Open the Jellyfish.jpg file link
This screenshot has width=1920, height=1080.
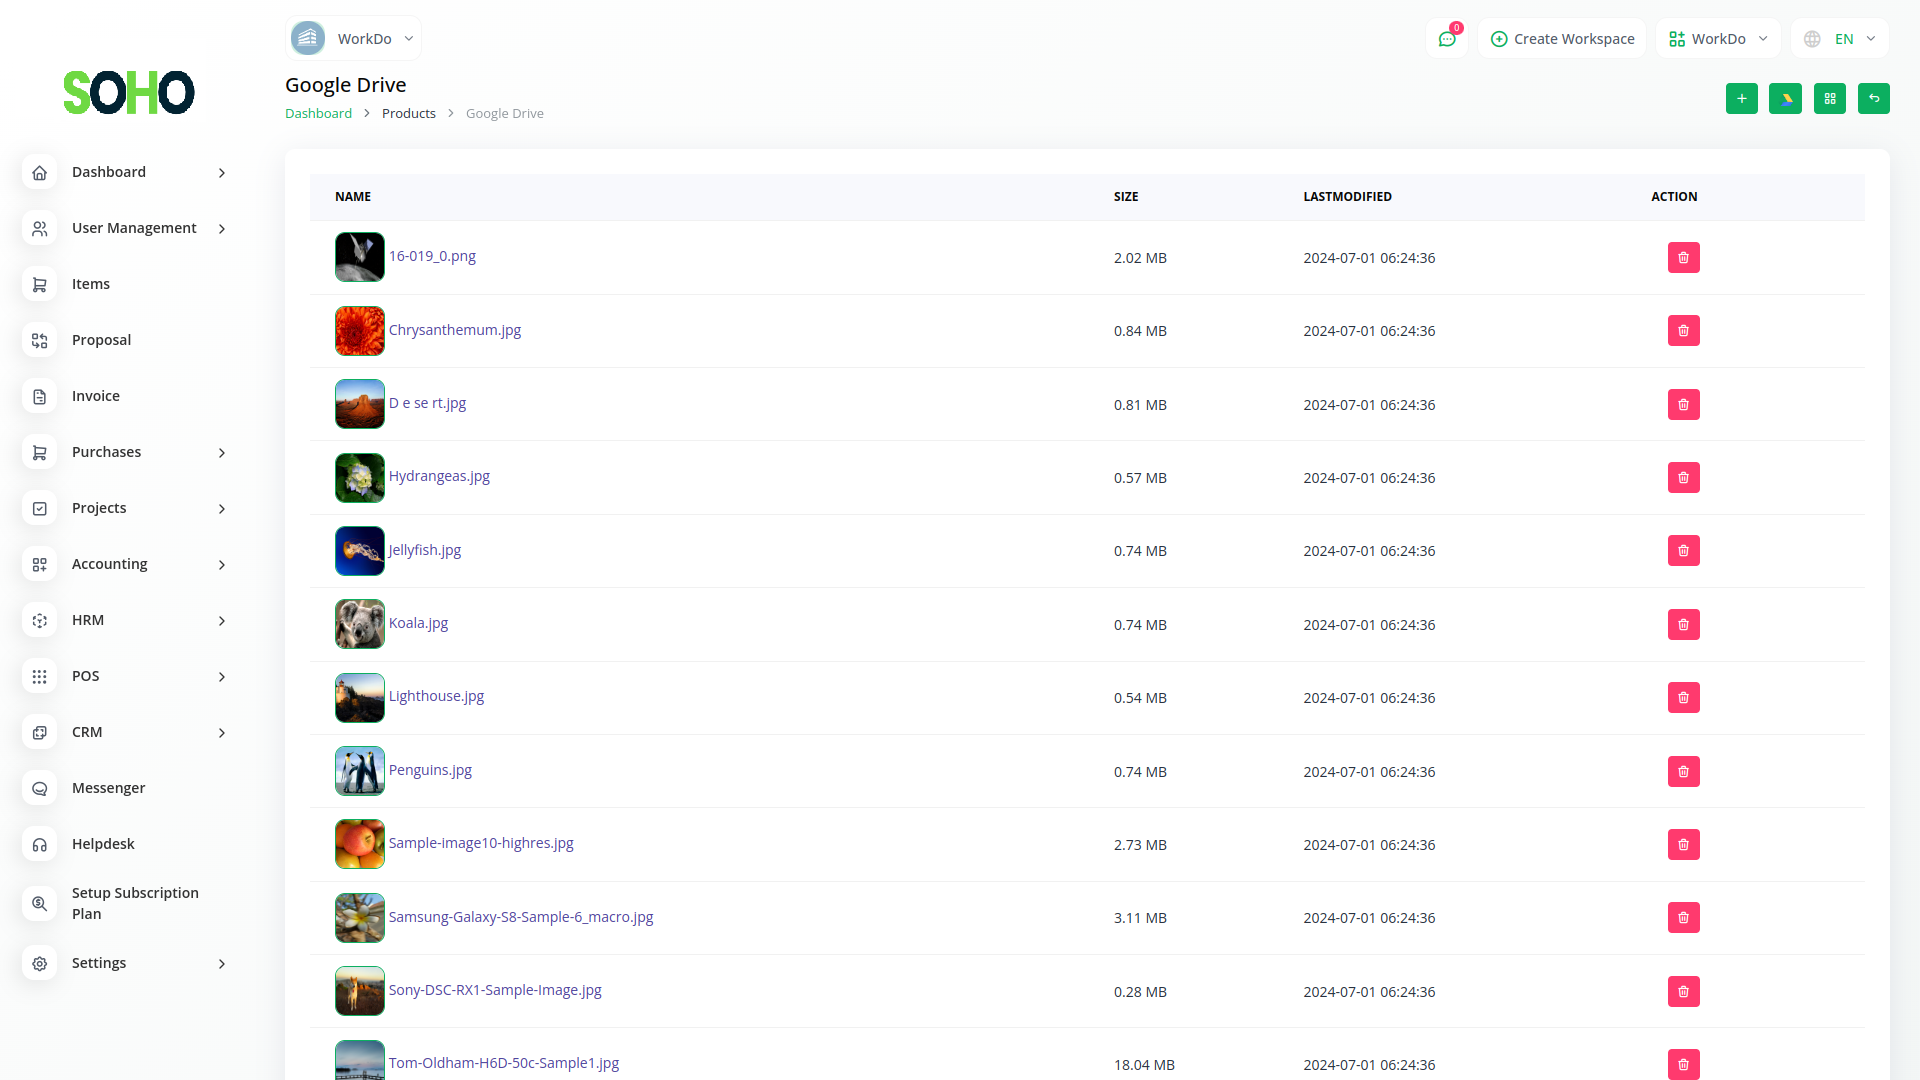click(425, 550)
